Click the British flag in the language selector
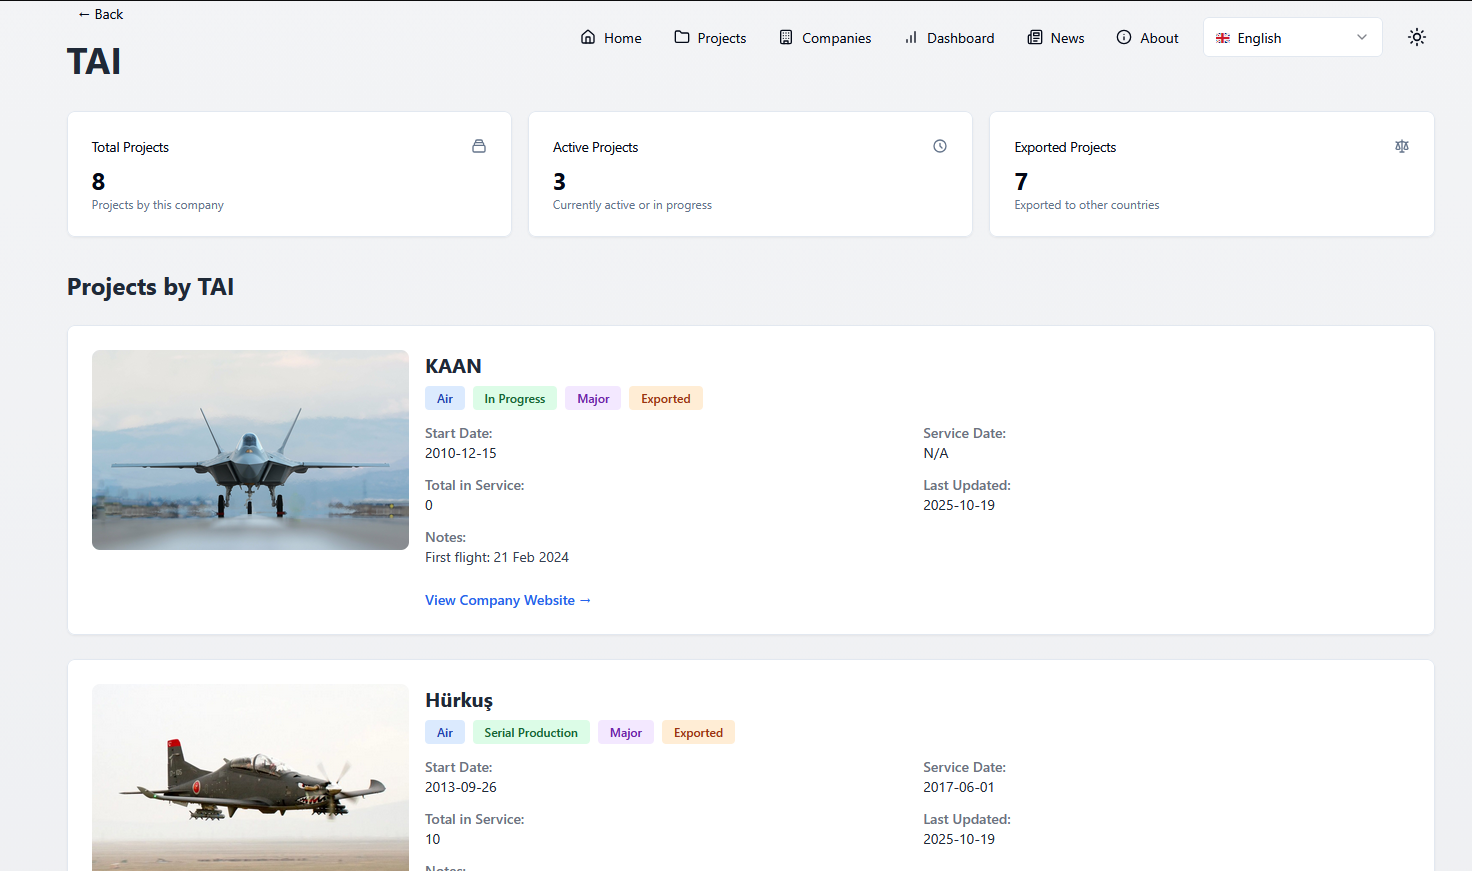The image size is (1472, 871). point(1221,37)
